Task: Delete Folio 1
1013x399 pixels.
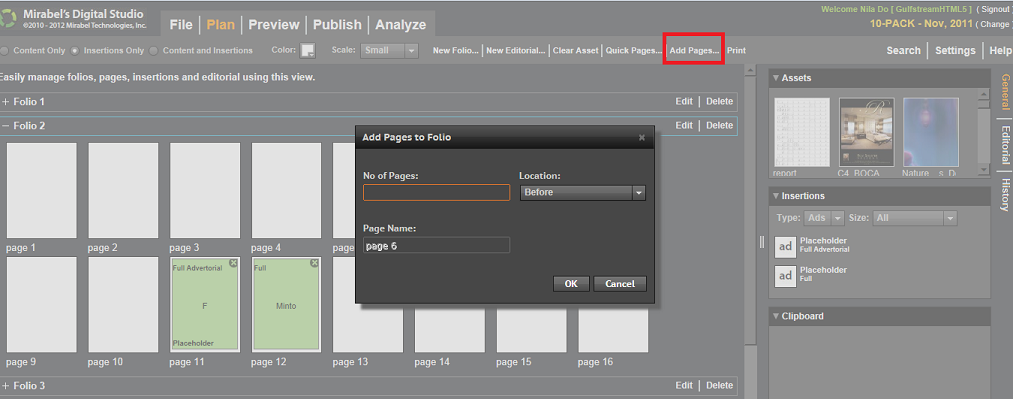Action: point(720,101)
